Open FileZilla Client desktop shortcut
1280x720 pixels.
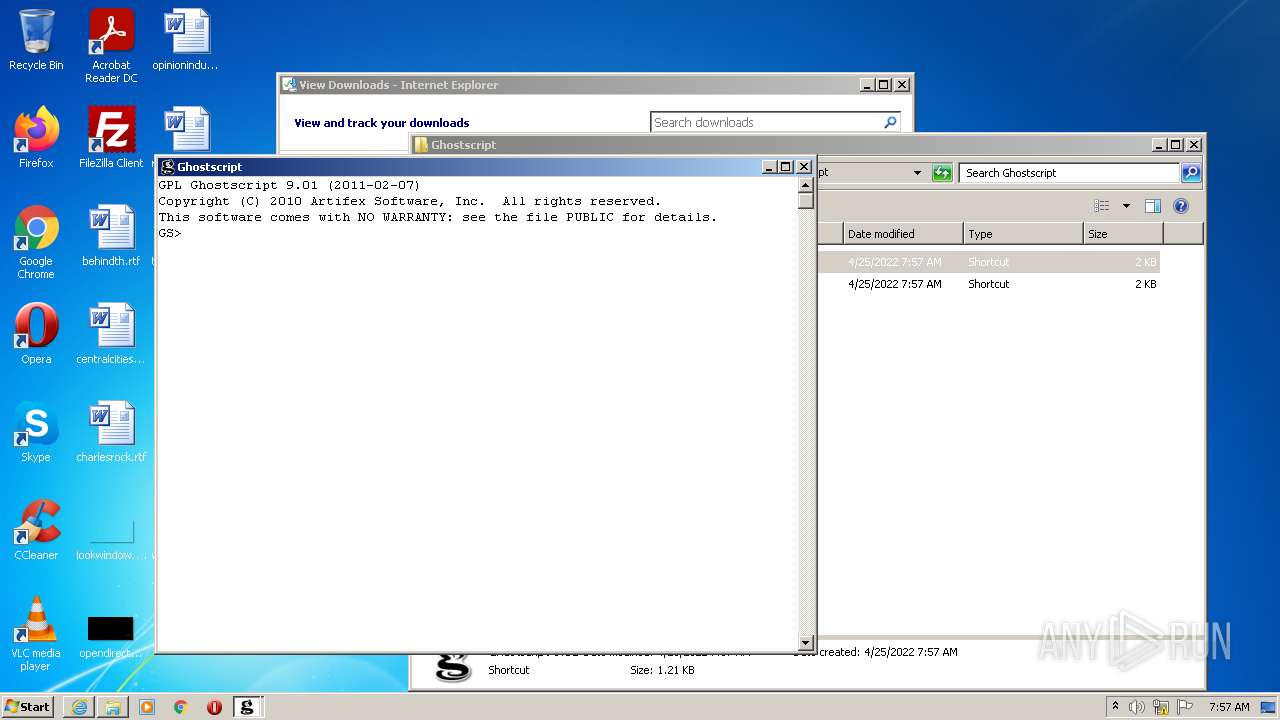click(x=111, y=138)
